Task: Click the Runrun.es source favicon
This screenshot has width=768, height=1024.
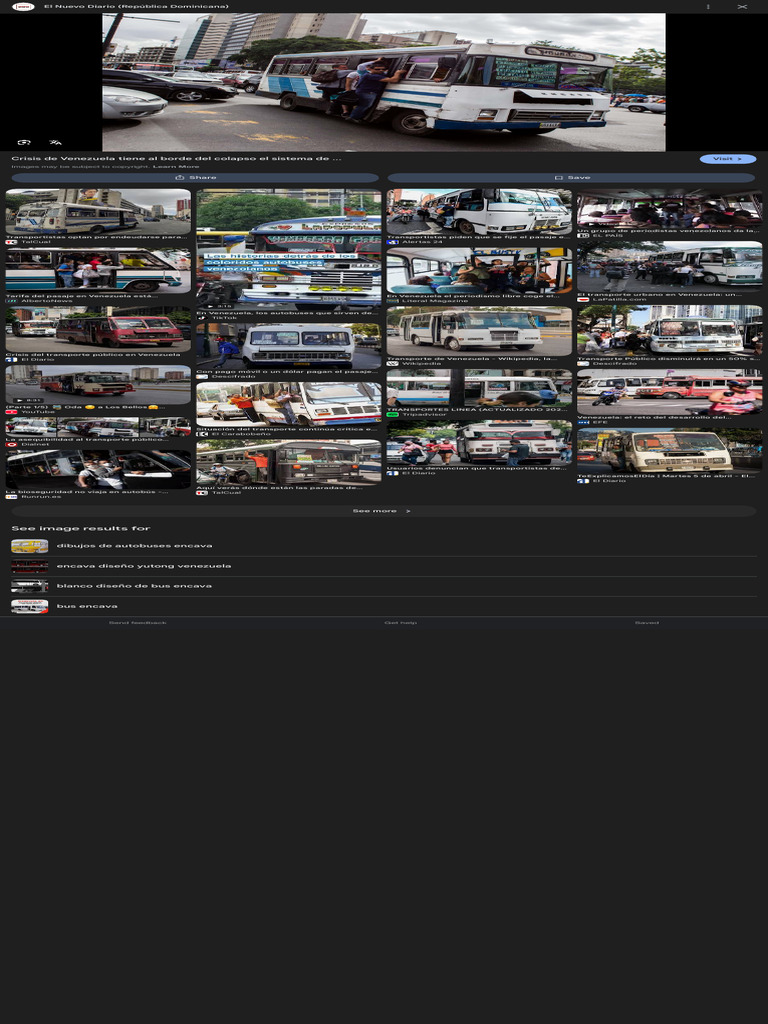Action: click(11, 497)
